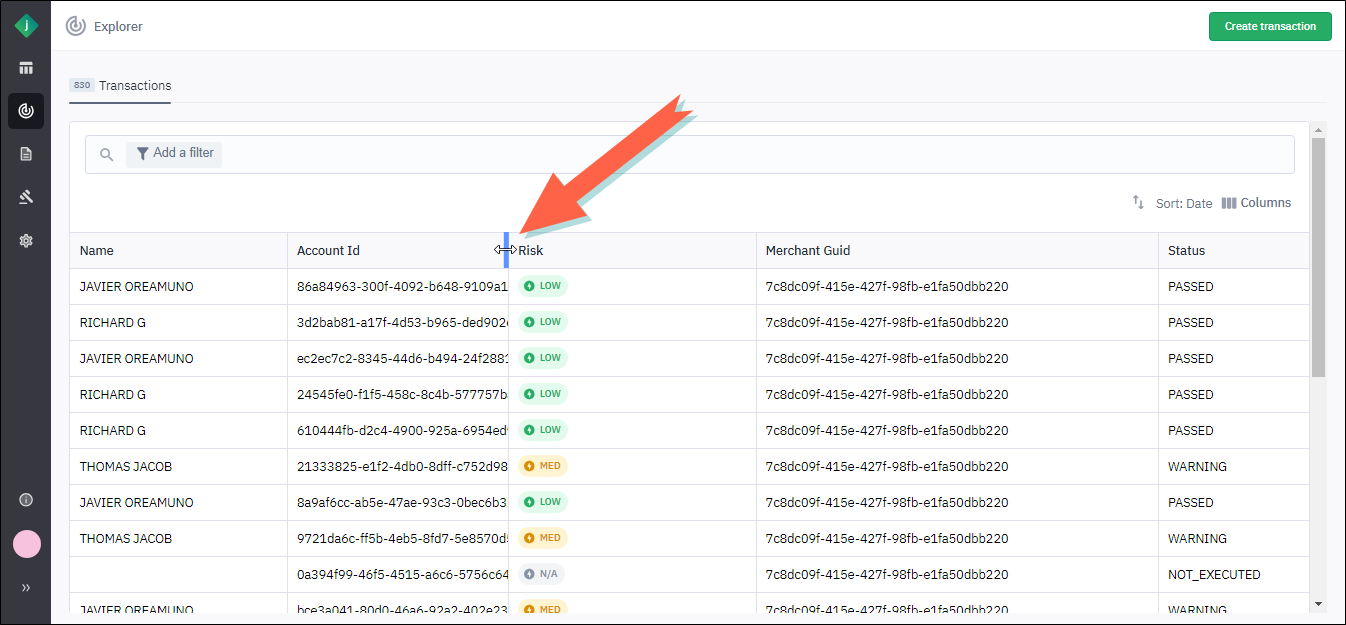Click the green diamond logo in sidebar
The width and height of the screenshot is (1346, 625).
coord(26,27)
